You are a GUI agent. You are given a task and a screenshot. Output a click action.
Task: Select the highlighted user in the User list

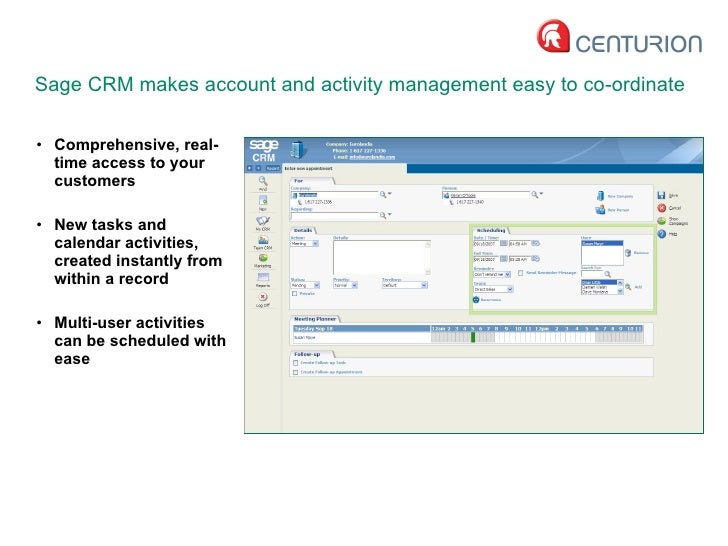coord(602,243)
